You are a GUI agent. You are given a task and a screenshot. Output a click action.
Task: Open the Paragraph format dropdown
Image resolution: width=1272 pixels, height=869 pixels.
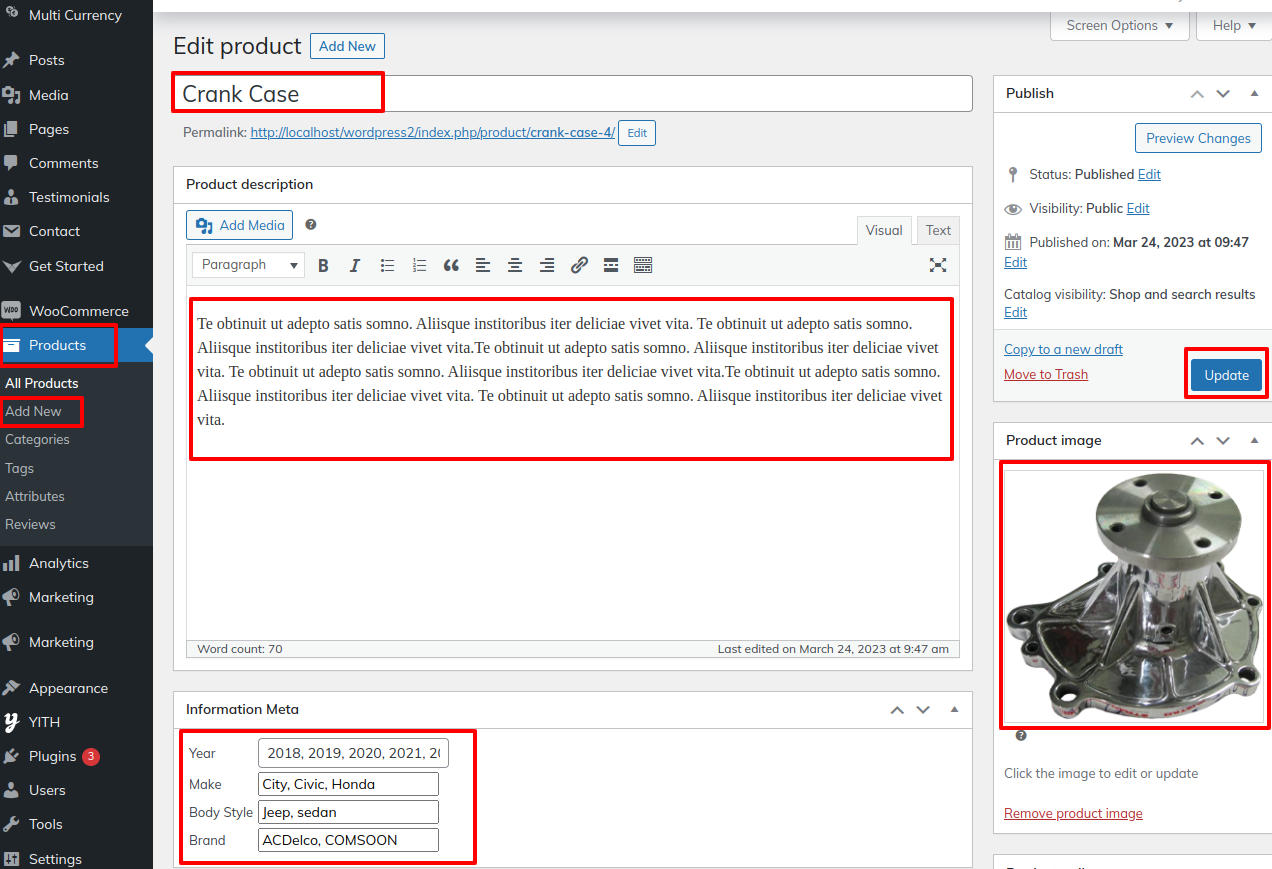(x=249, y=265)
